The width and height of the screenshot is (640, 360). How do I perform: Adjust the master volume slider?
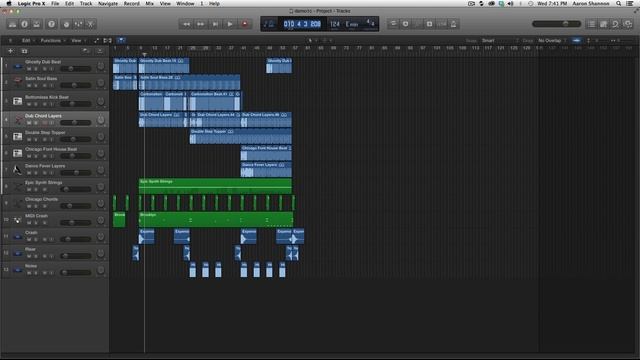(x=556, y=24)
